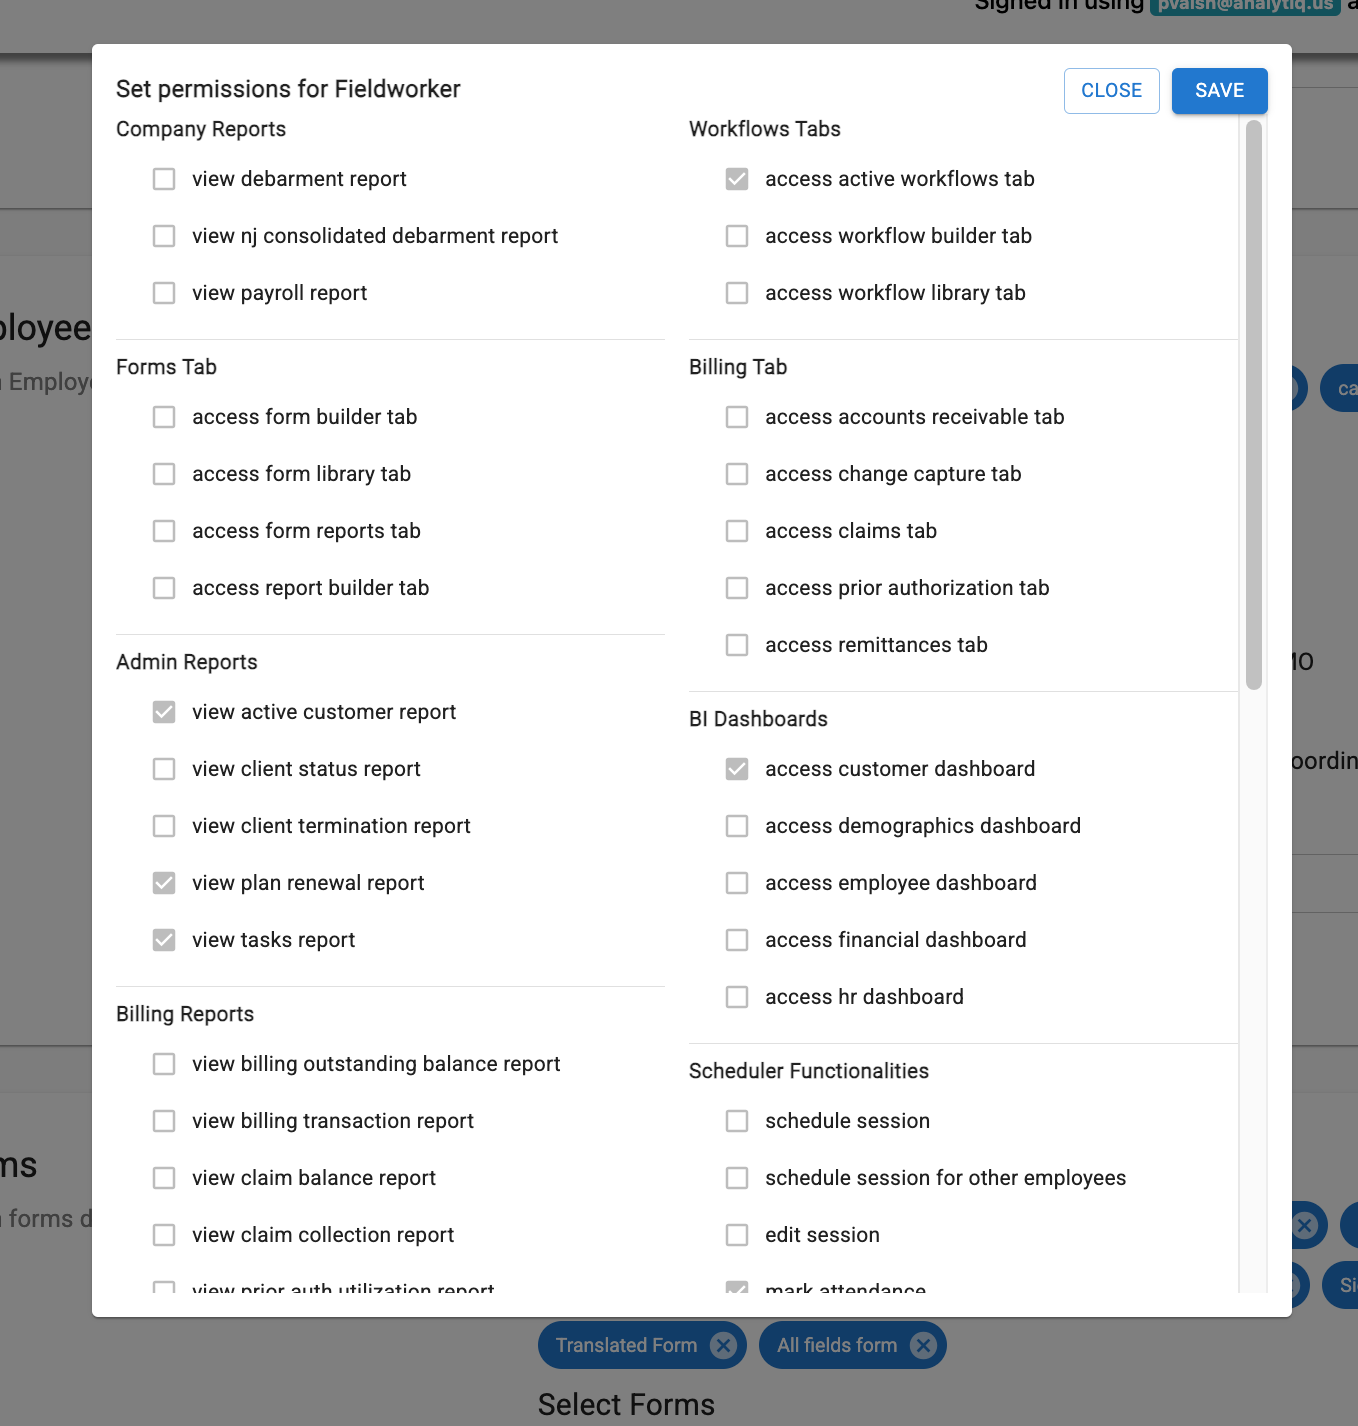The image size is (1358, 1426).
Task: Tick access claims tab checkbox
Action: 737,531
